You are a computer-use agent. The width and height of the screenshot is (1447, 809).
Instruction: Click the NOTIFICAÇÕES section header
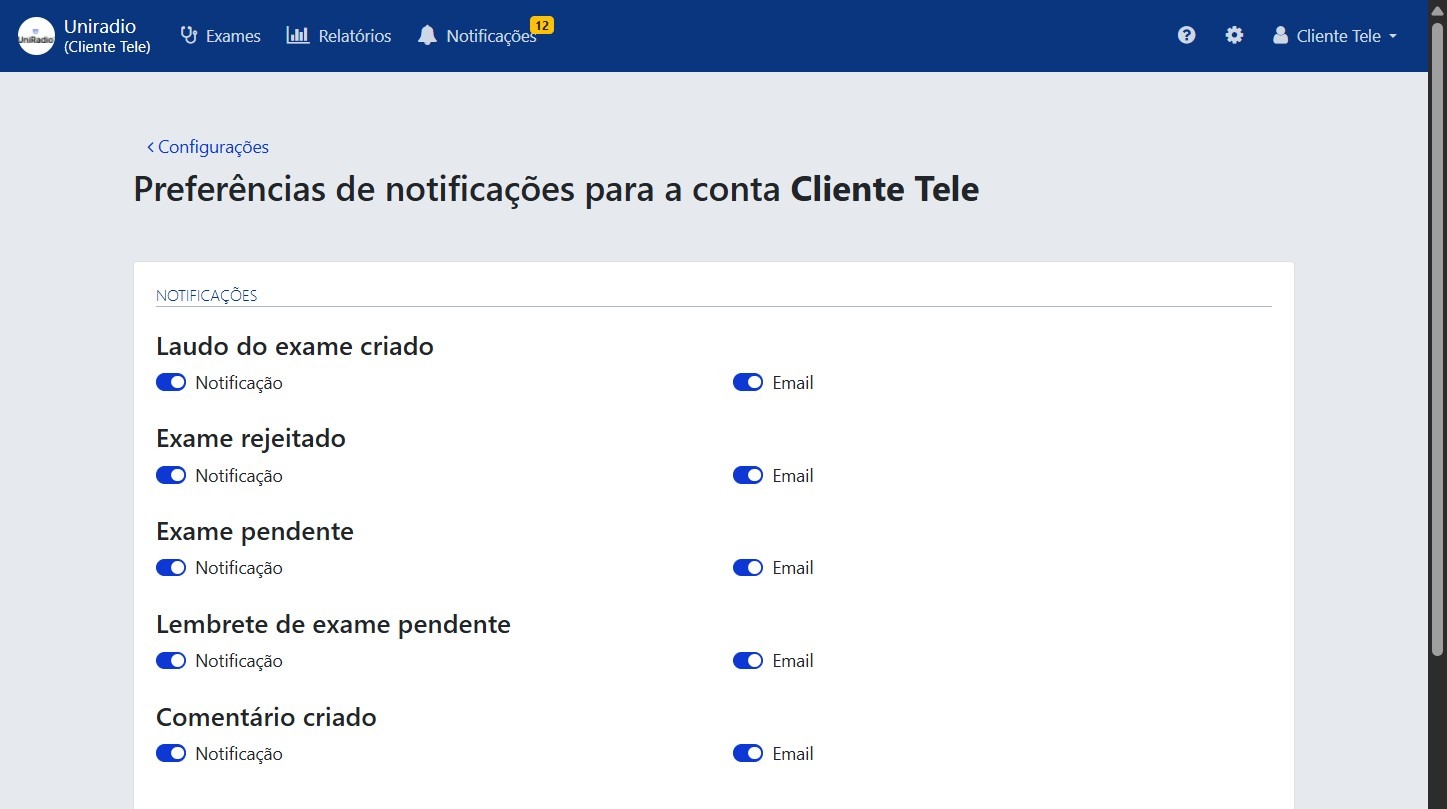pos(206,295)
